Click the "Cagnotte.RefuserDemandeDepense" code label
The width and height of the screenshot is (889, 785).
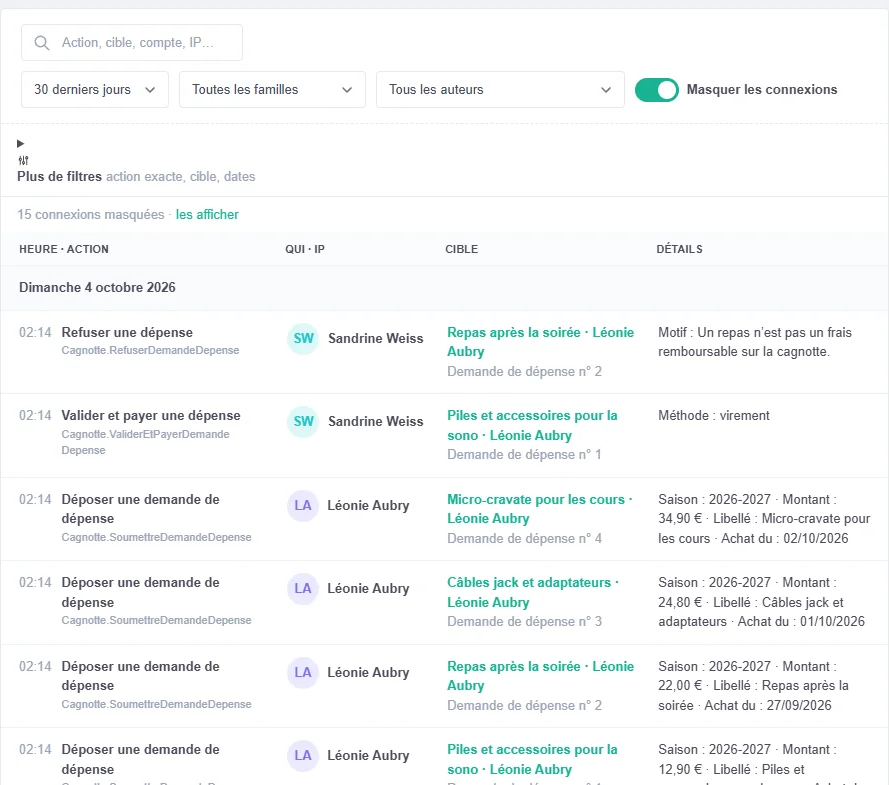point(150,350)
